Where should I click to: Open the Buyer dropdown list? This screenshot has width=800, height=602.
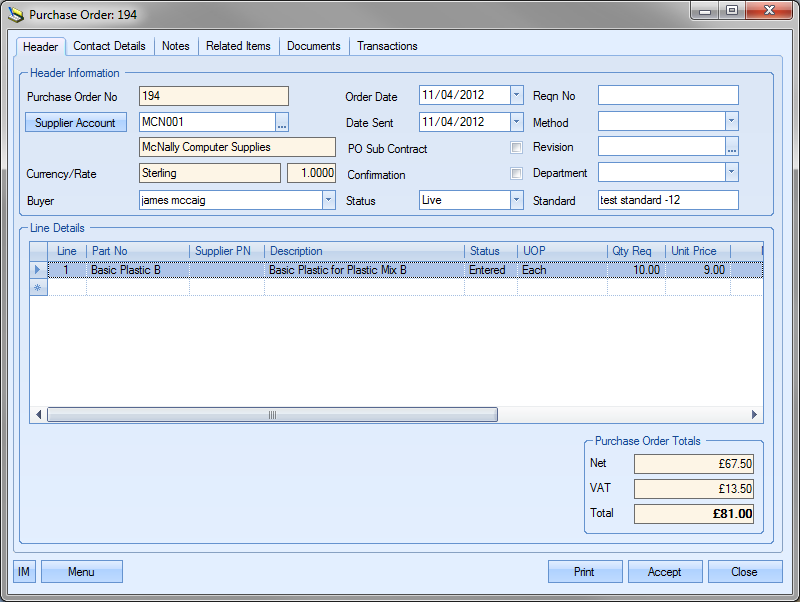coord(328,200)
